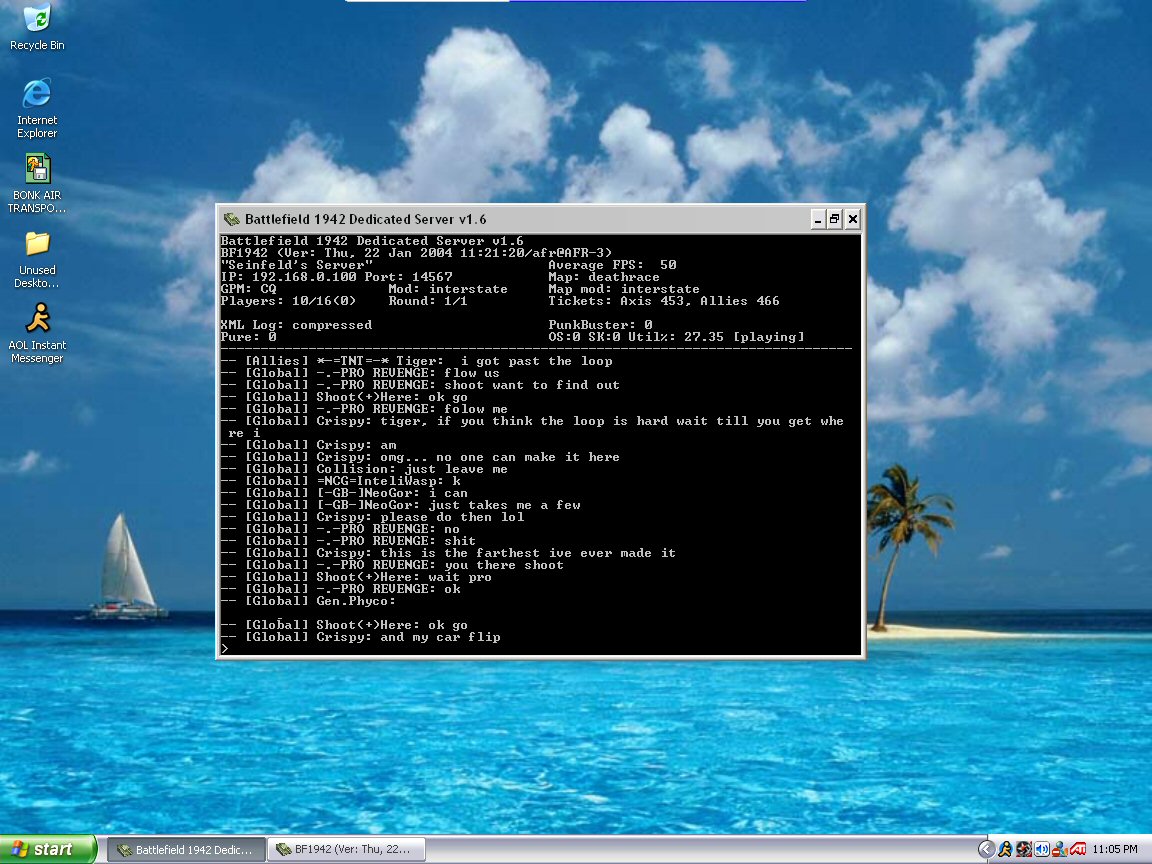The width and height of the screenshot is (1152, 864).
Task: Click chat line "omg... no one can make it here"
Action: (x=420, y=457)
